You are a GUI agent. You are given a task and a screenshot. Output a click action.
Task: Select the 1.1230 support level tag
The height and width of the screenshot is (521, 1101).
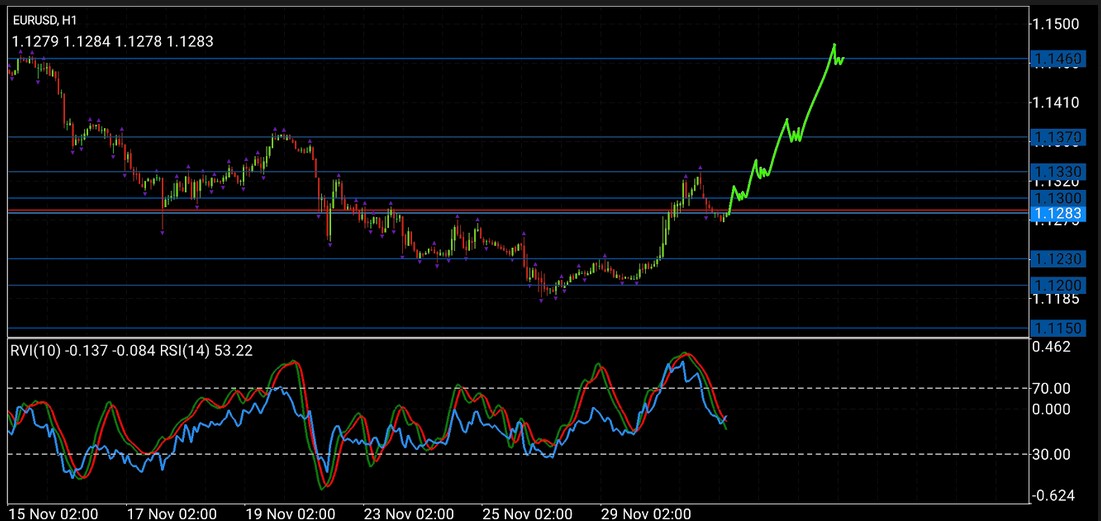tap(1057, 259)
